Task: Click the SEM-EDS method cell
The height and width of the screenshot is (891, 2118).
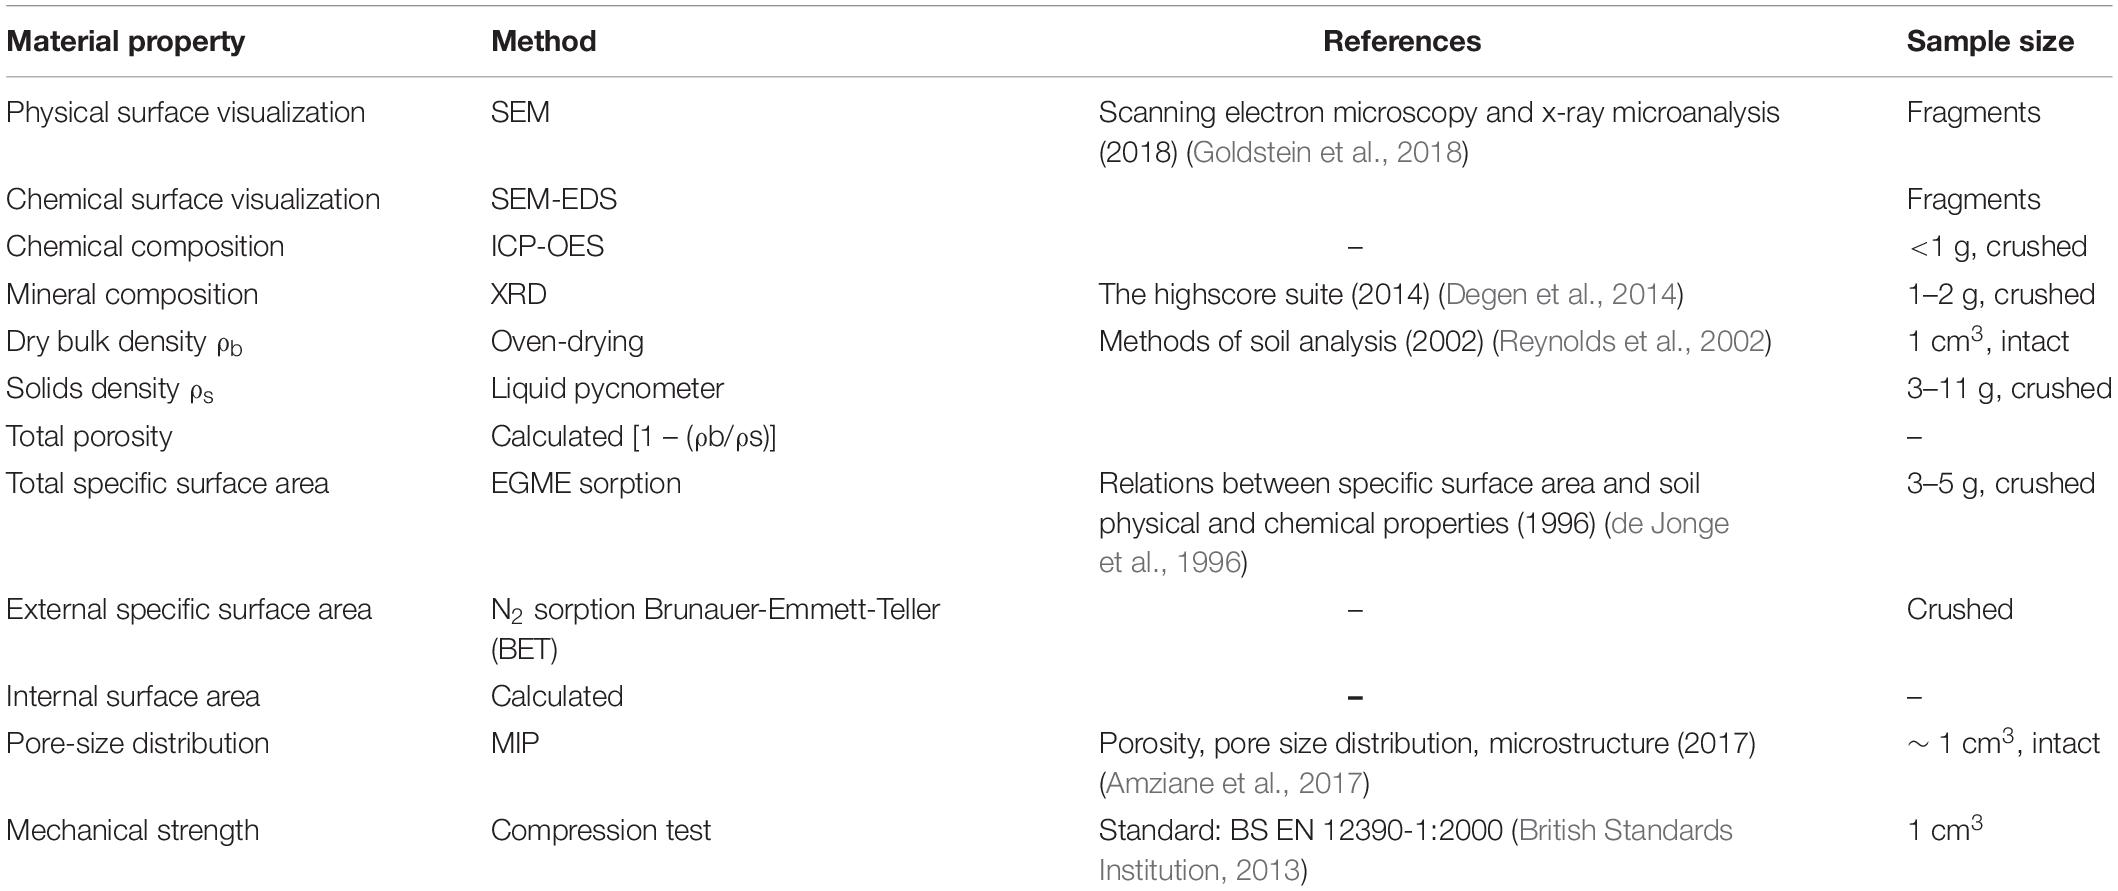Action: click(x=554, y=199)
